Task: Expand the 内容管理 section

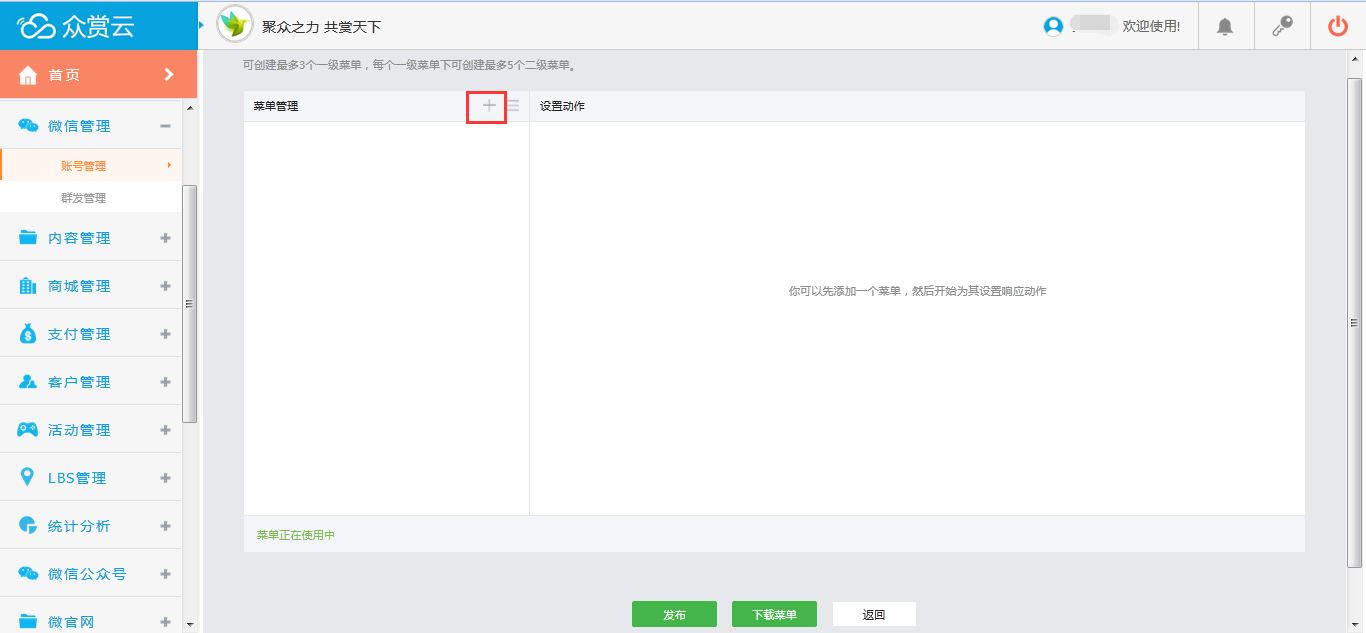Action: tap(165, 238)
